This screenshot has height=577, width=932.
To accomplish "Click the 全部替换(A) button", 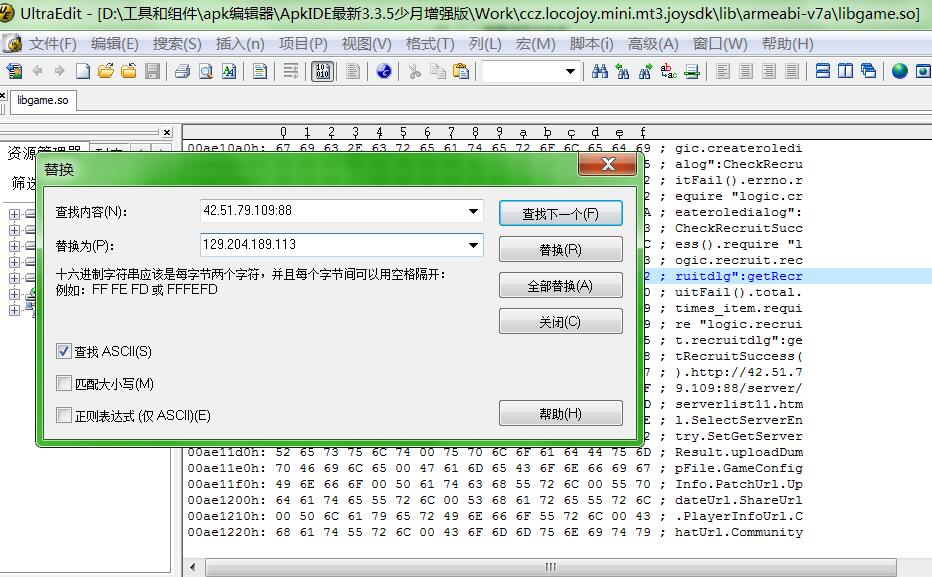I will [560, 286].
